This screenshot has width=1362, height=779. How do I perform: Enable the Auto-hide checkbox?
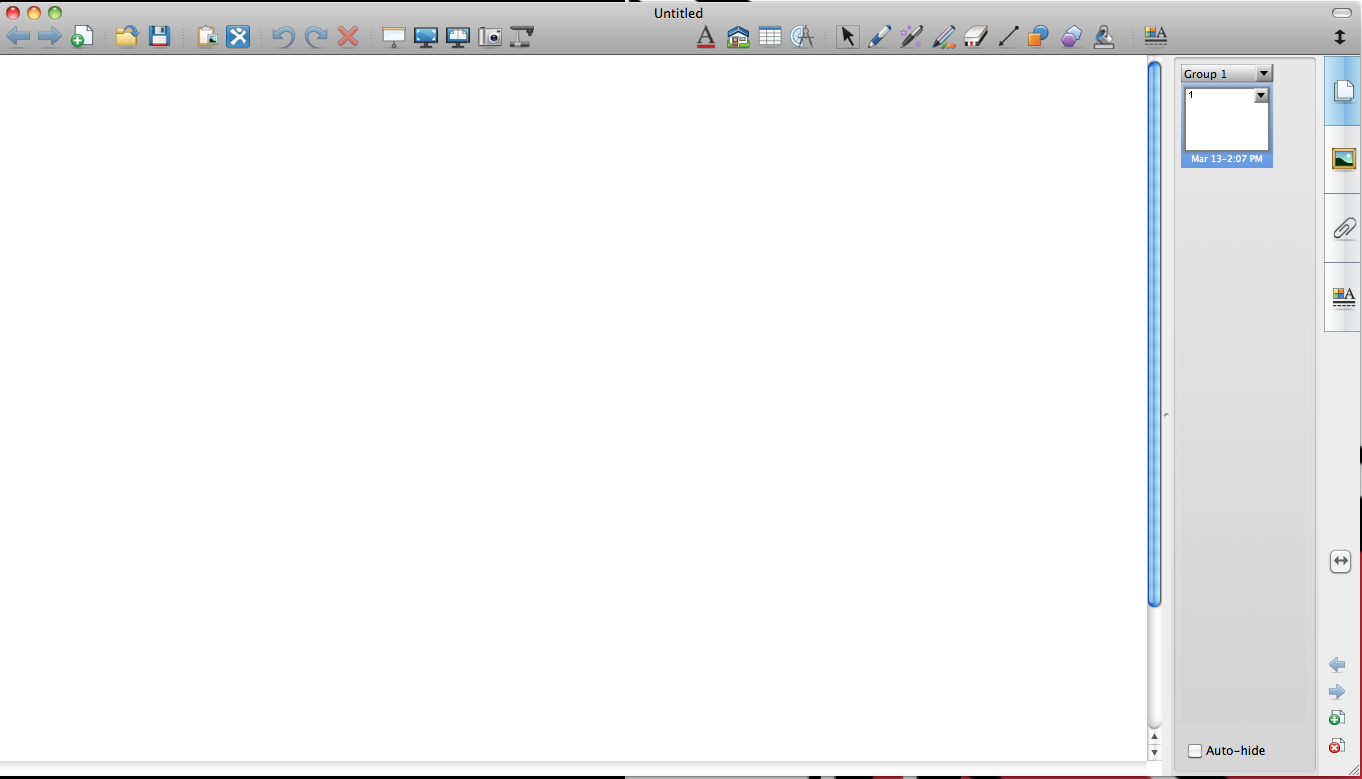[1195, 751]
